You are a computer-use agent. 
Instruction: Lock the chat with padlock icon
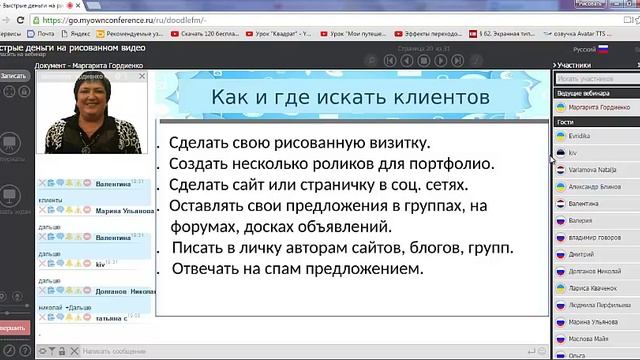tap(62, 351)
